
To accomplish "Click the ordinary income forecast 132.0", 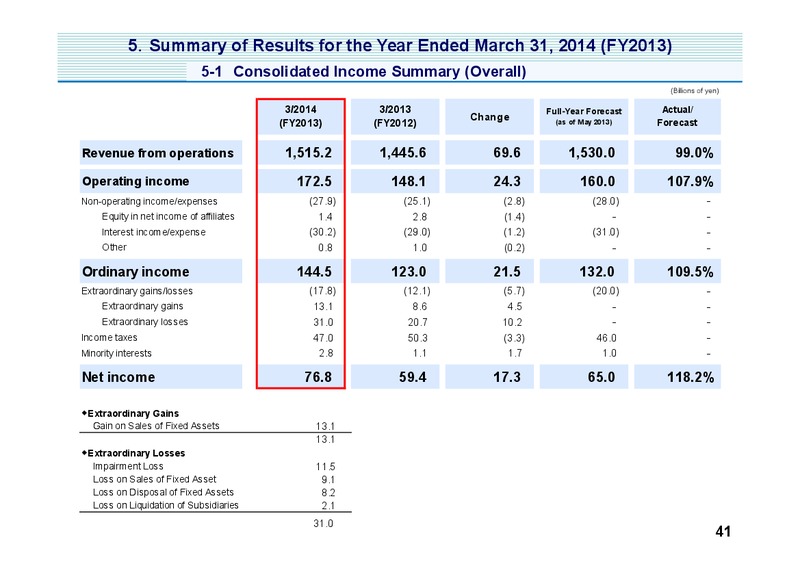I will 597,272.
